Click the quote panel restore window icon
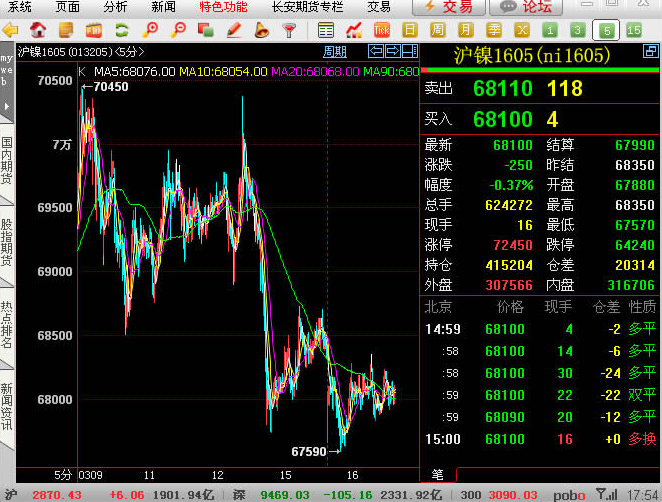Image resolution: width=662 pixels, height=502 pixels. click(x=650, y=51)
